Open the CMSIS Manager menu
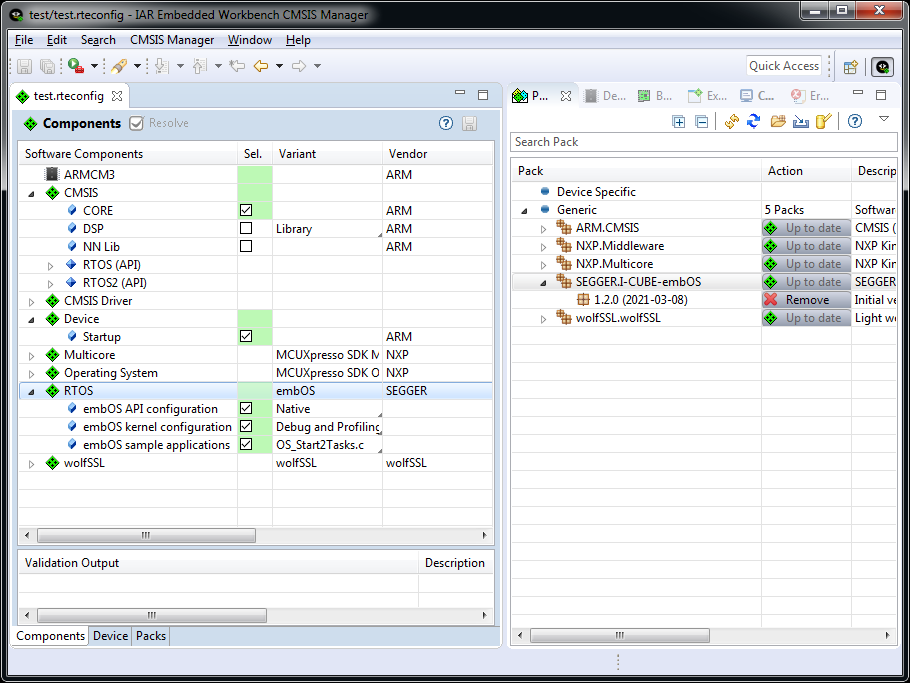 click(172, 40)
